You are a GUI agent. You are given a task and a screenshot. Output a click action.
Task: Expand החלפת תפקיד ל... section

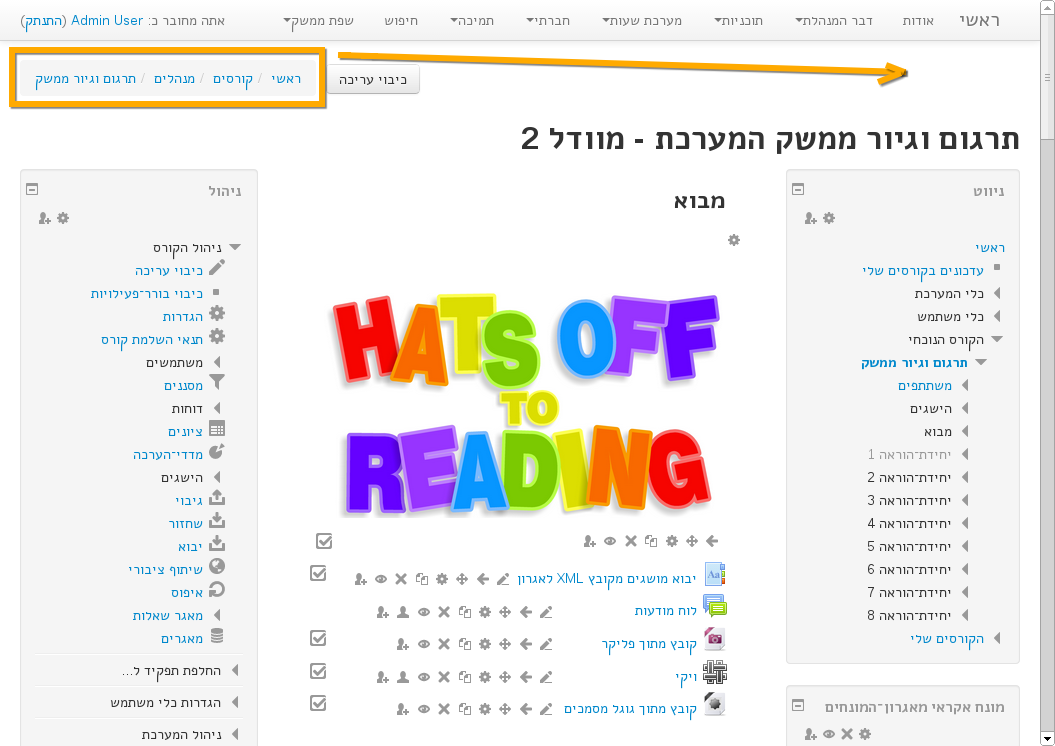[235, 671]
